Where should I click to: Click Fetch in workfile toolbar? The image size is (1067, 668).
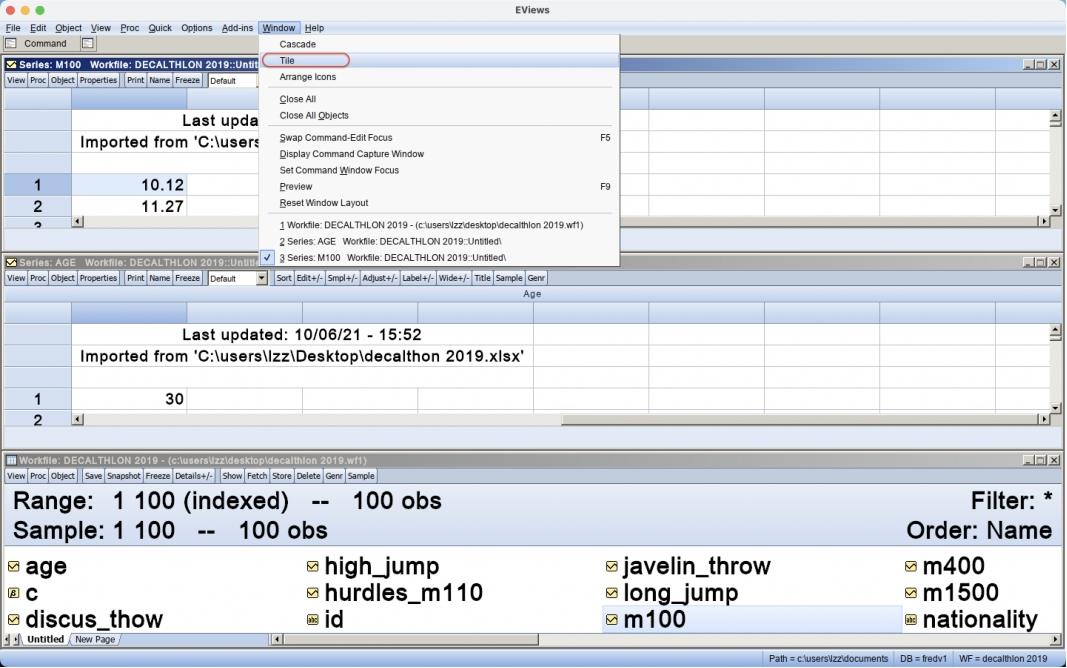pyautogui.click(x=257, y=476)
